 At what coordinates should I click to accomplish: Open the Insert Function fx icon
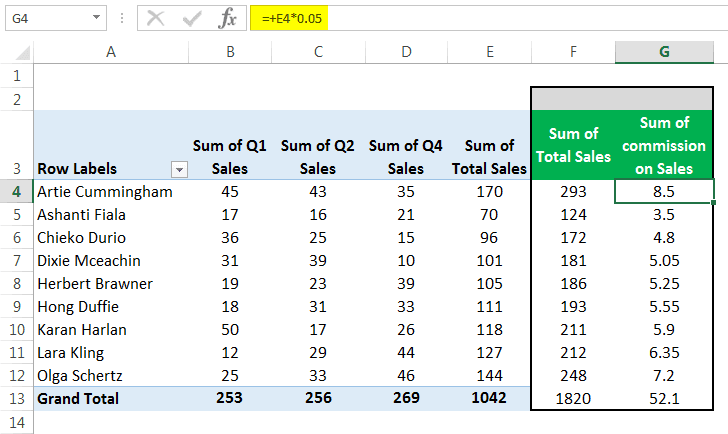point(227,19)
